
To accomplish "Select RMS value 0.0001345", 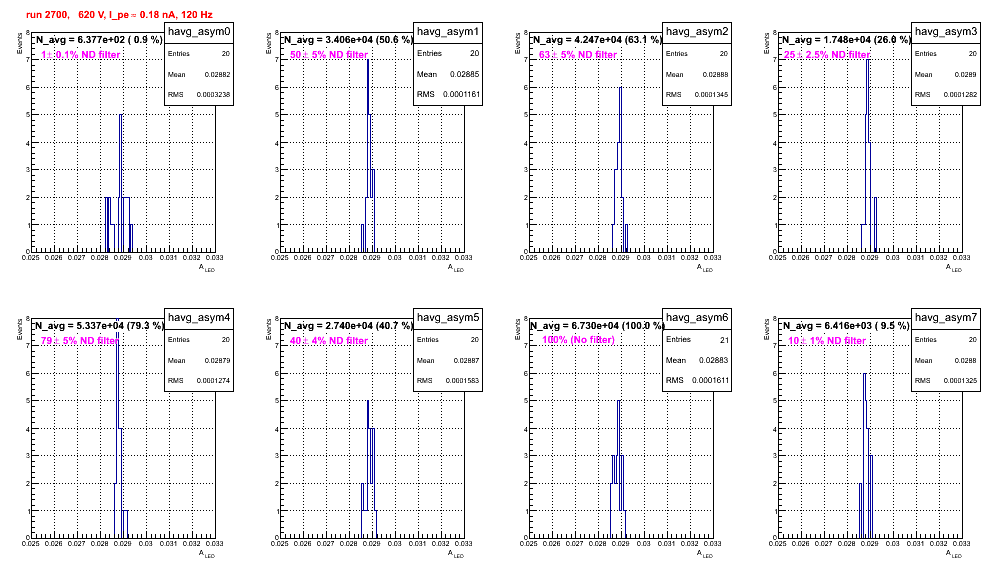I will pos(711,95).
